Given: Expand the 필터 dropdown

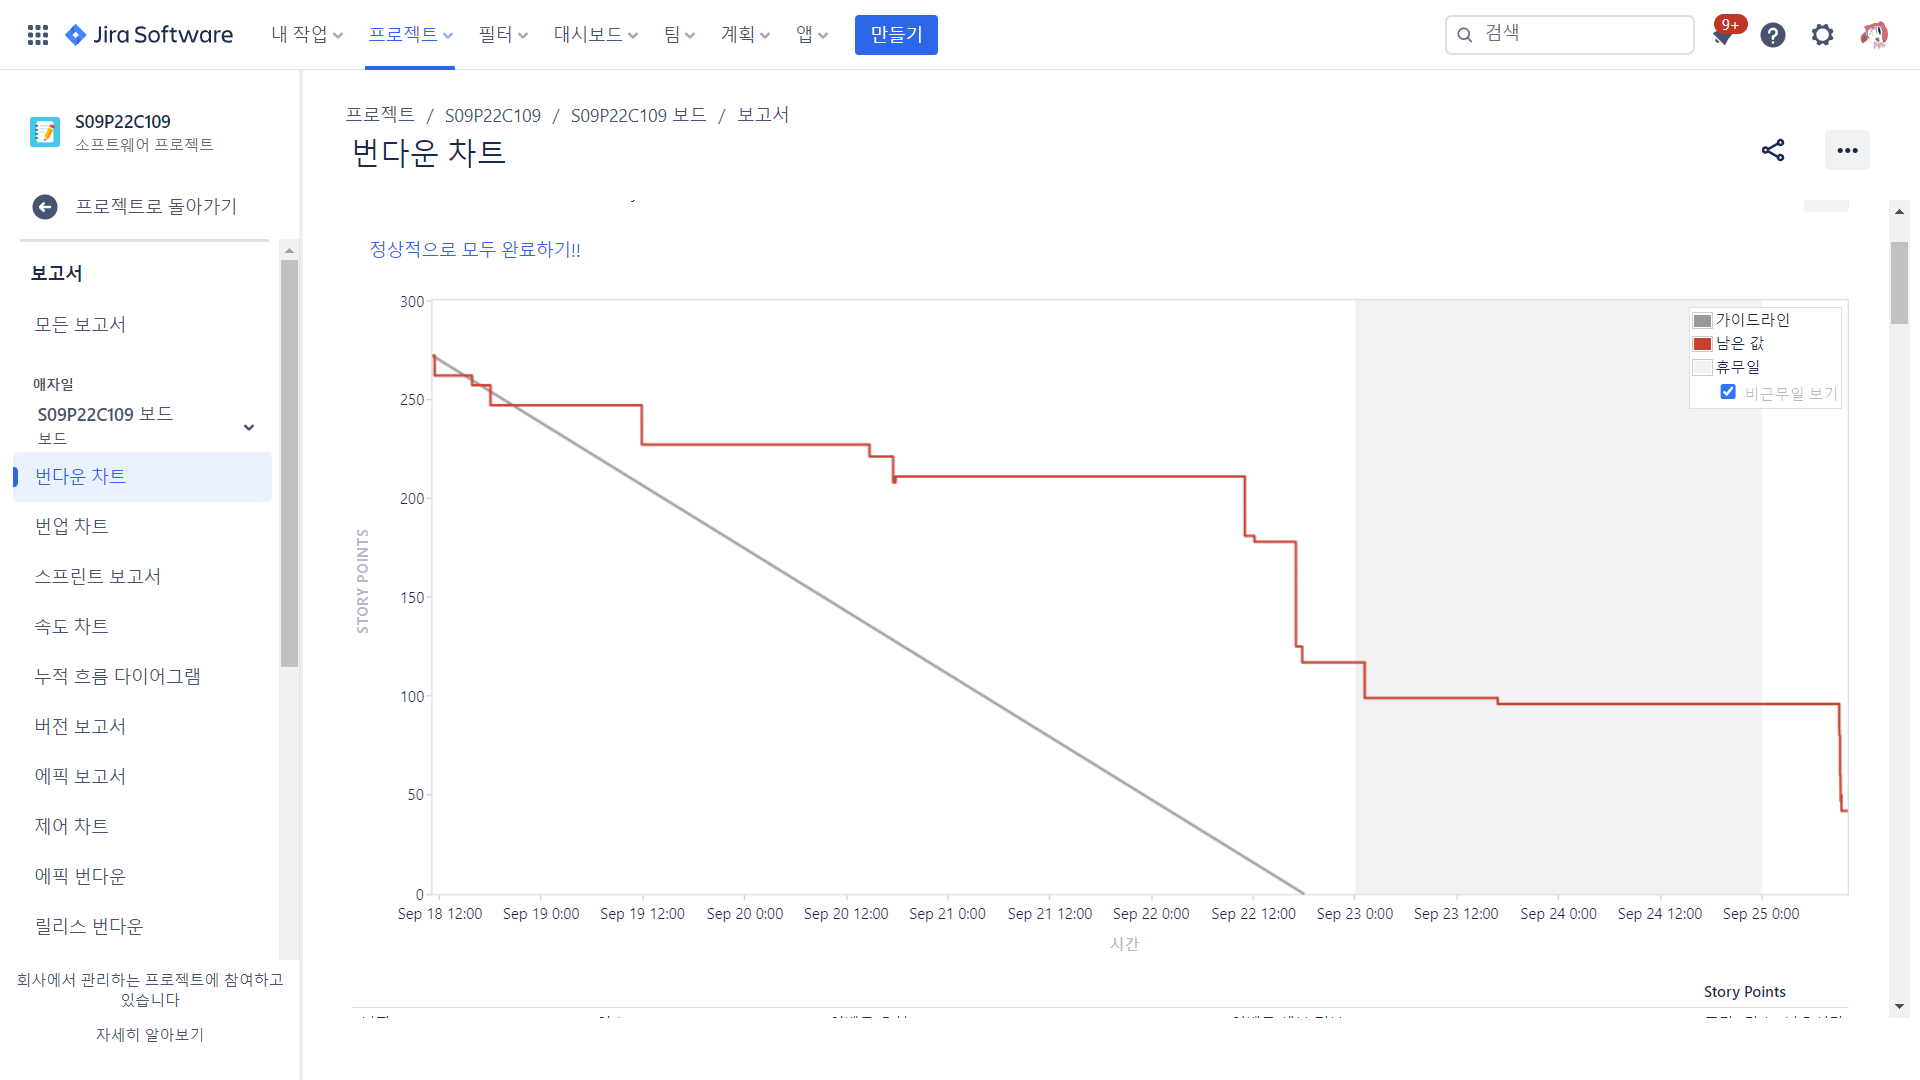Looking at the screenshot, I should click(503, 35).
